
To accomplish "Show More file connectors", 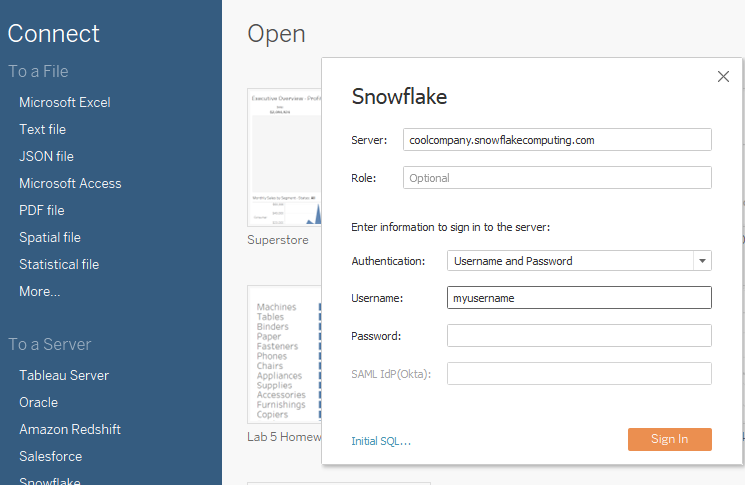I will [39, 292].
